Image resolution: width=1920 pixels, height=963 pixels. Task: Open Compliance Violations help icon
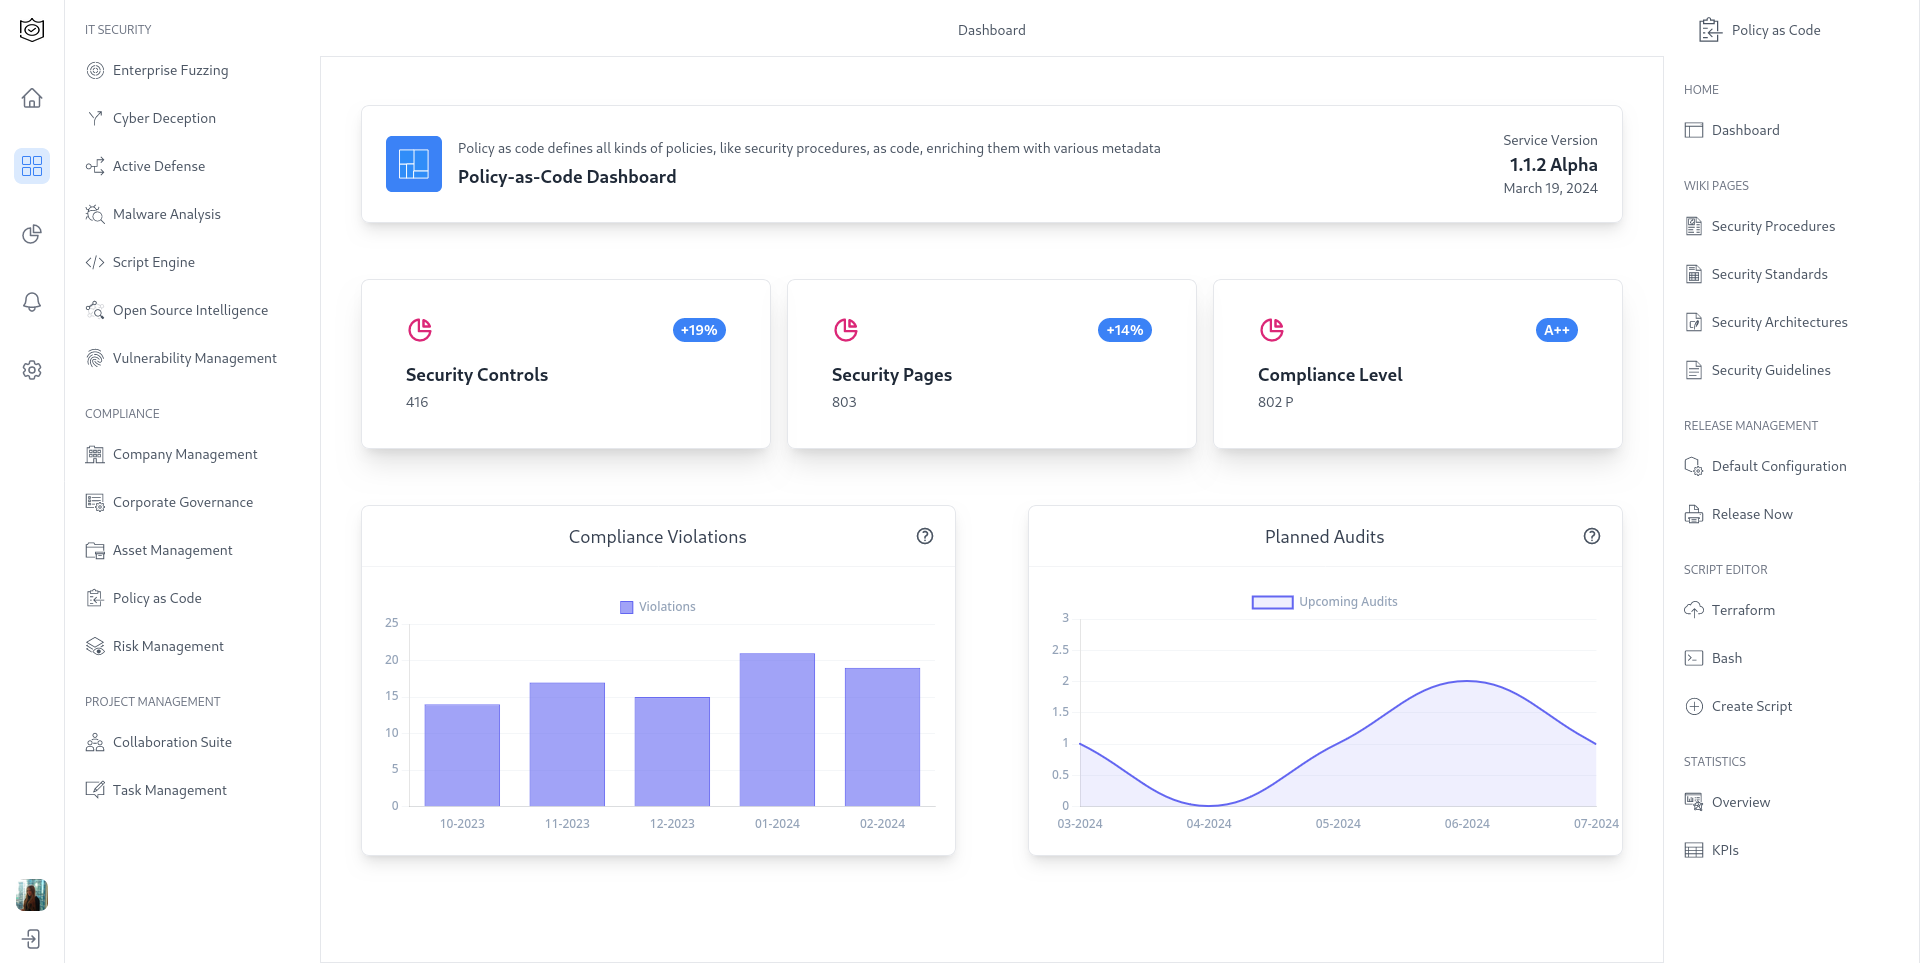click(x=925, y=536)
